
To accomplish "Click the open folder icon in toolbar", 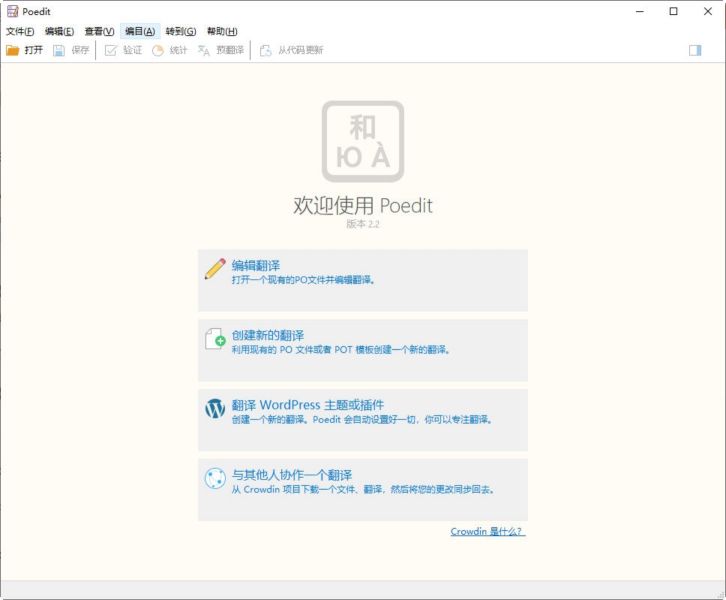I will [x=13, y=50].
